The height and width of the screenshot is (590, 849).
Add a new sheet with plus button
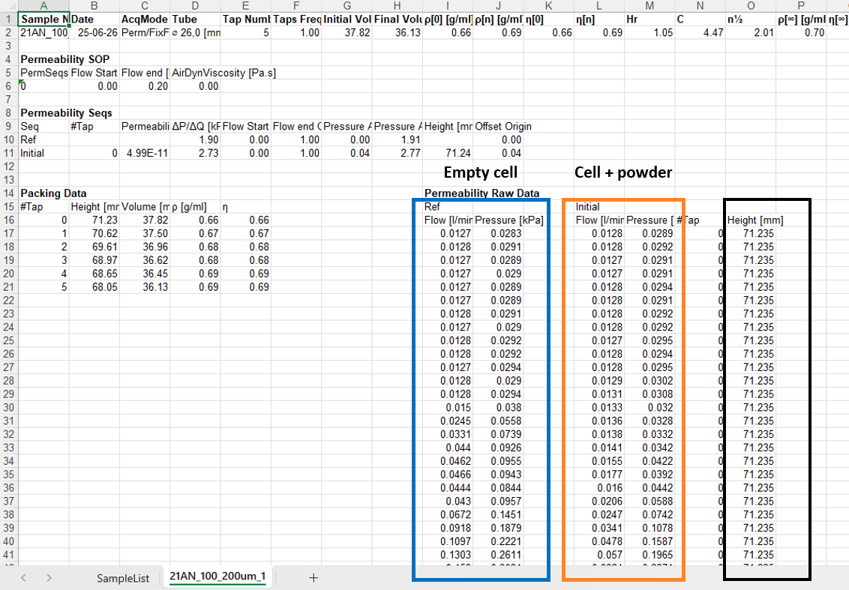pyautogui.click(x=313, y=578)
